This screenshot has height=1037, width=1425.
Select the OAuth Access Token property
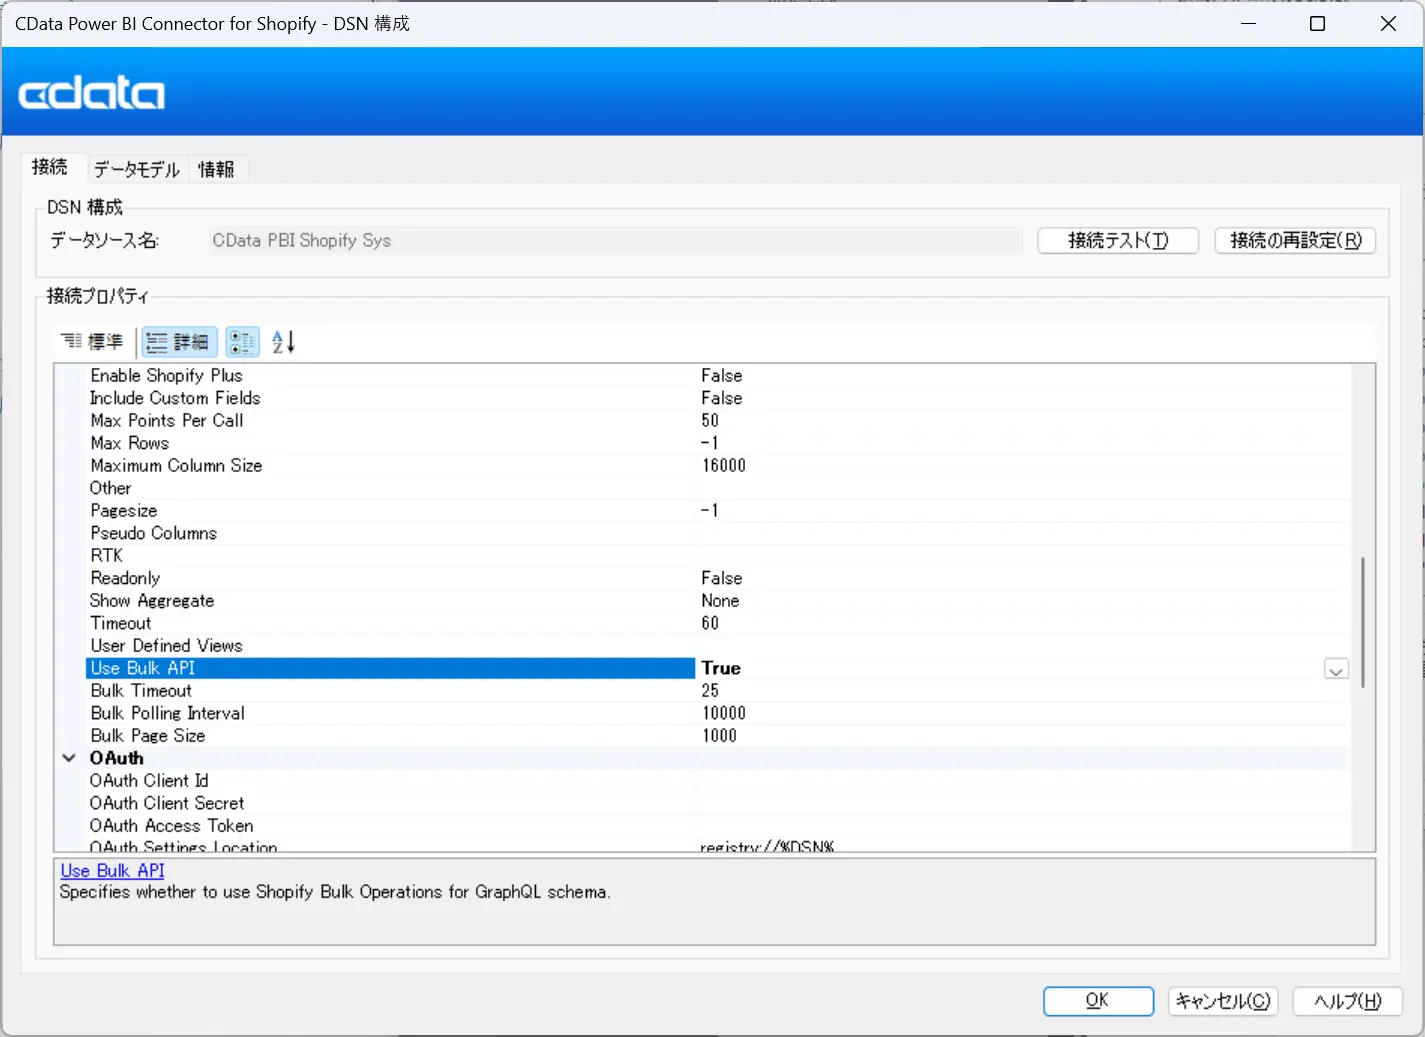171,826
